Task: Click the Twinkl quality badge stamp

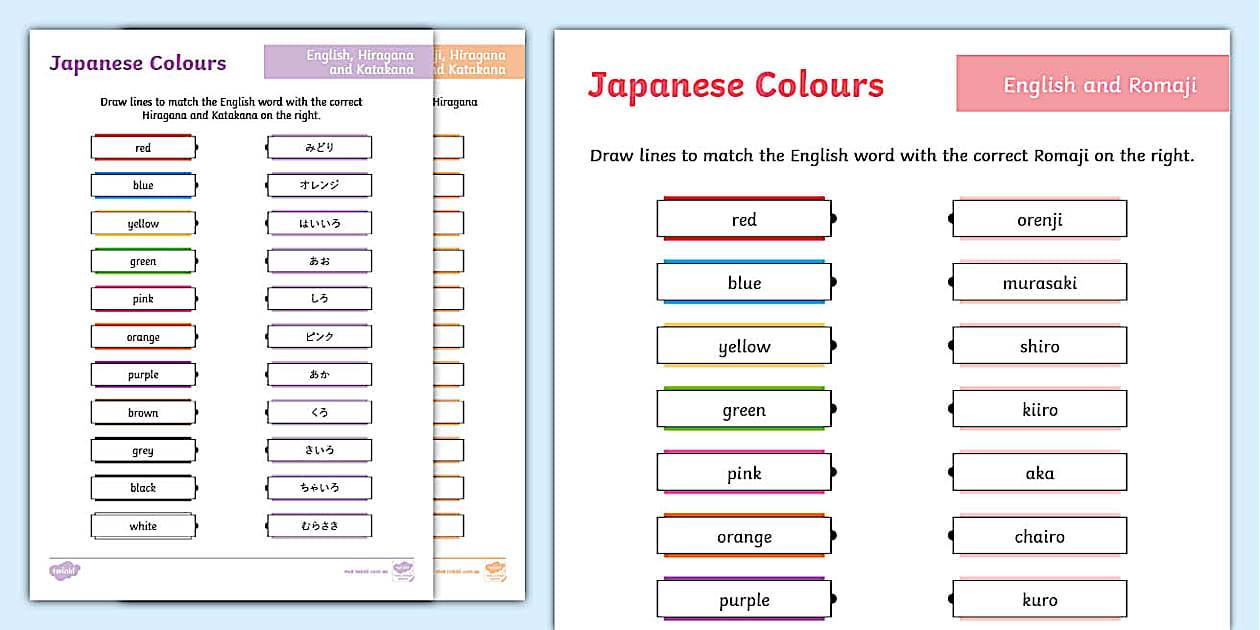Action: coord(402,570)
